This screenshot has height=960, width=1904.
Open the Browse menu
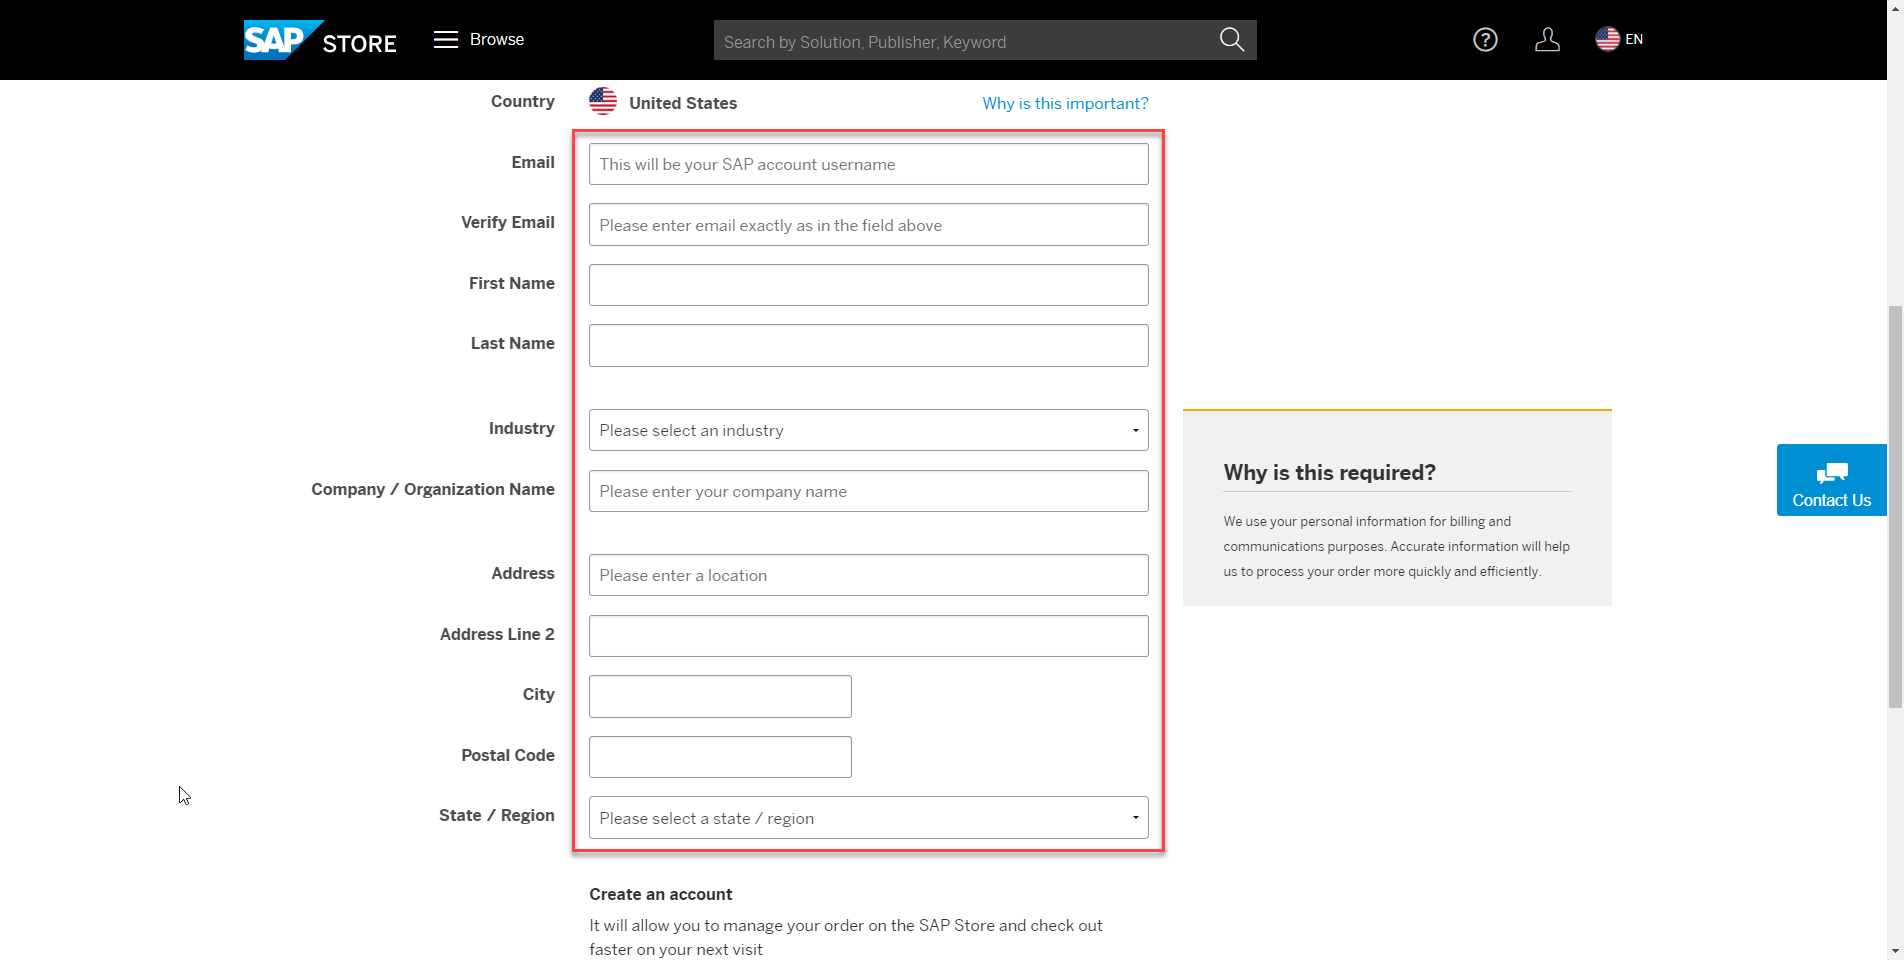click(x=479, y=39)
